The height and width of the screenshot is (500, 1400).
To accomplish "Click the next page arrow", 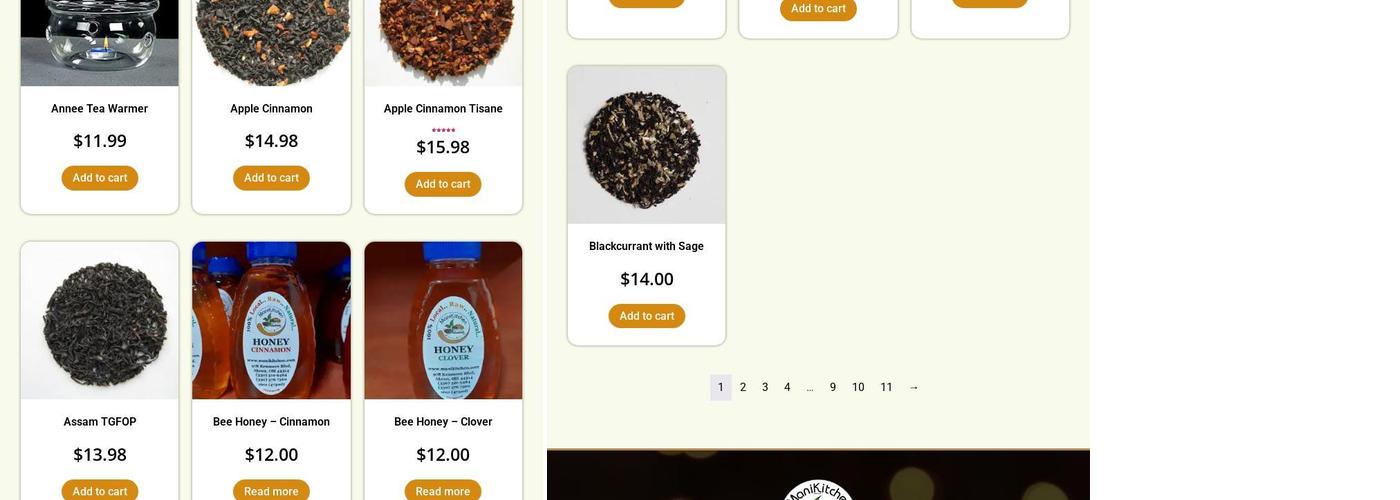I will pyautogui.click(x=914, y=388).
